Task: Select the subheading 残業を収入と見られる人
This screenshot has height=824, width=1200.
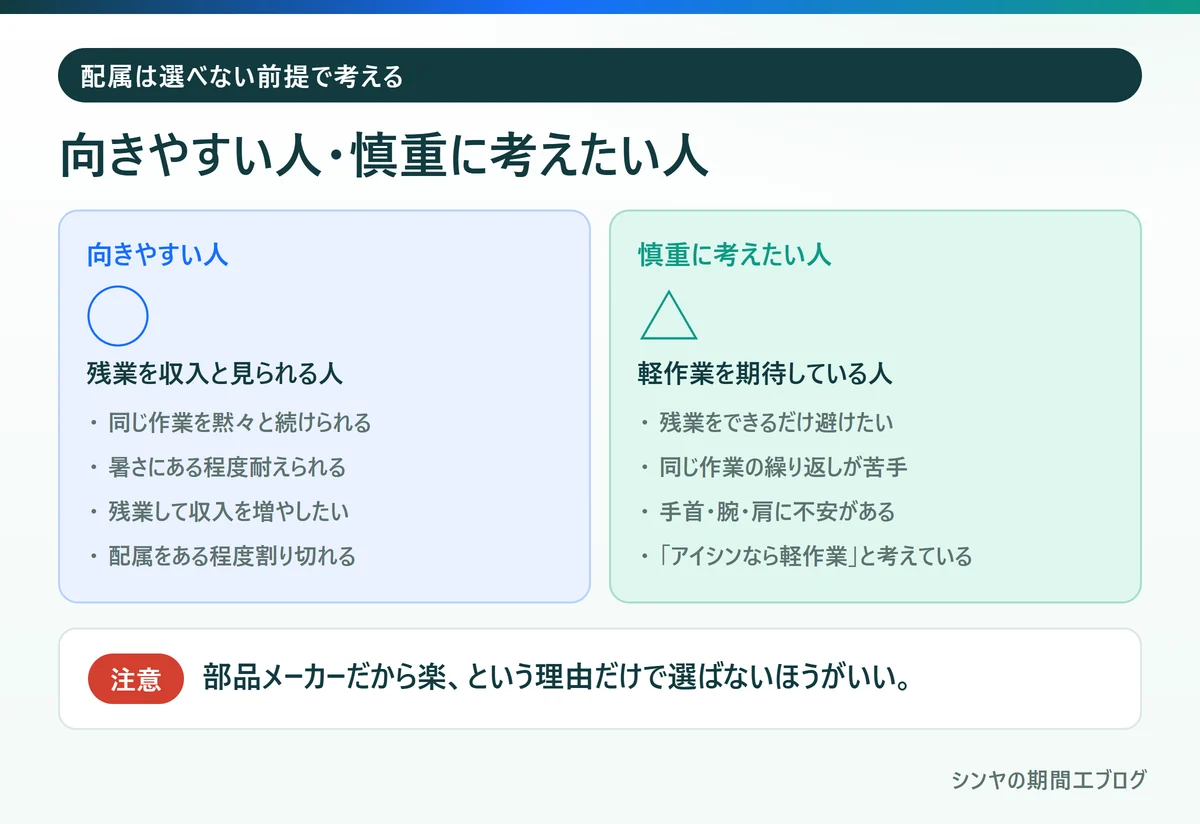Action: (215, 374)
